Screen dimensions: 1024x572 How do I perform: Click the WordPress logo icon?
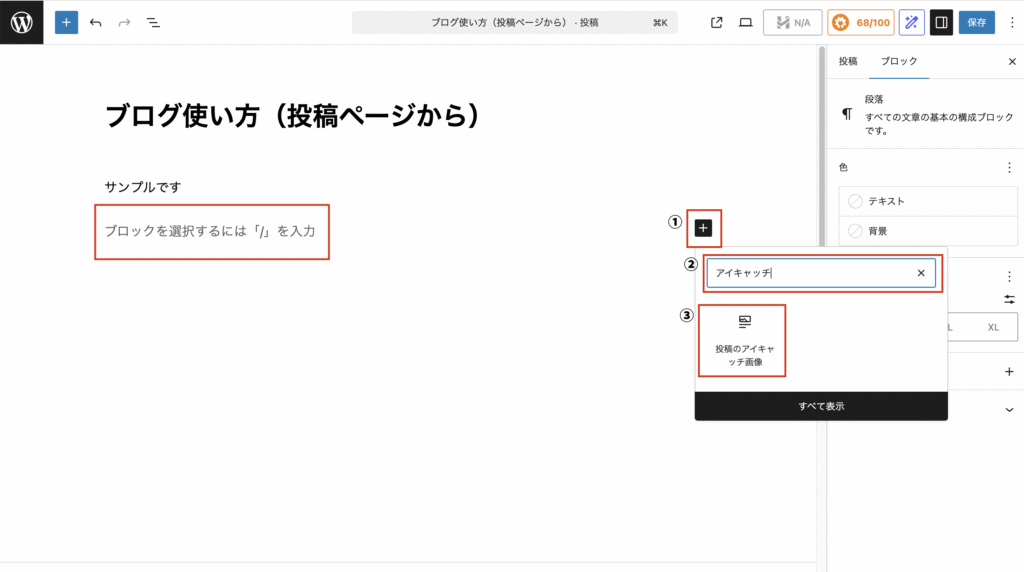pyautogui.click(x=22, y=22)
